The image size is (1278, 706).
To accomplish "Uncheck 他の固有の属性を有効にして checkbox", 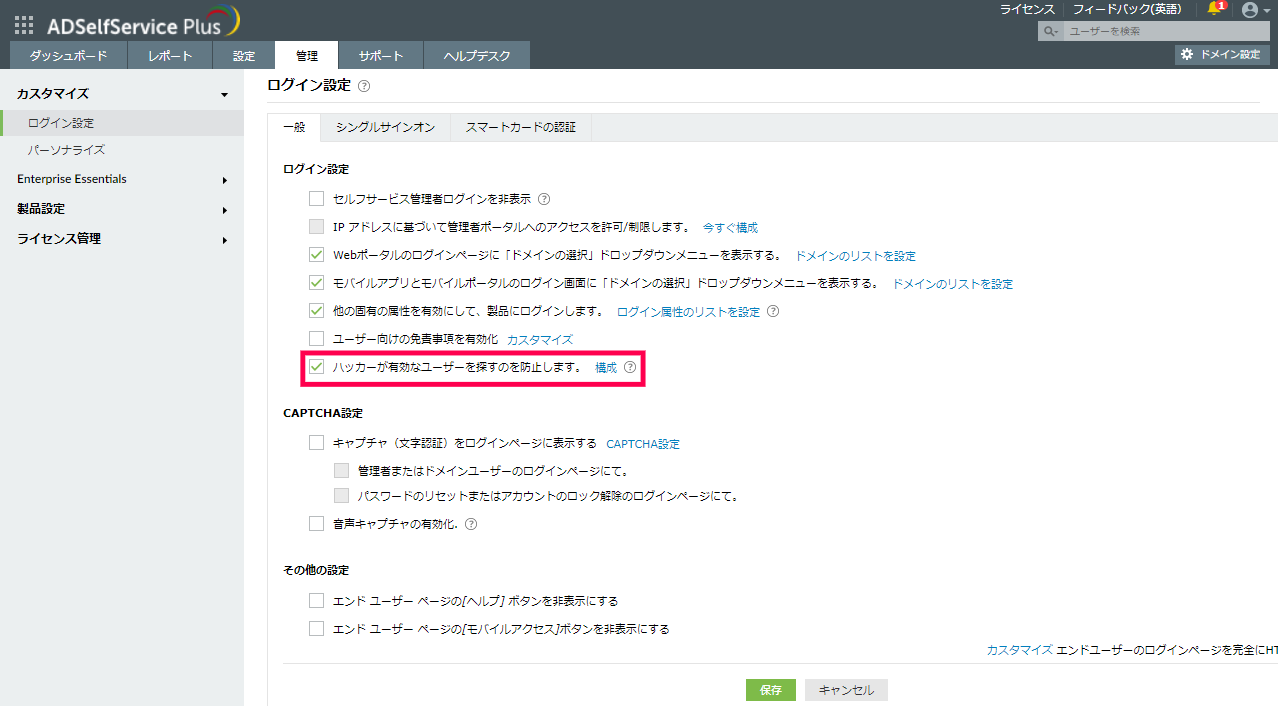I will point(317,311).
